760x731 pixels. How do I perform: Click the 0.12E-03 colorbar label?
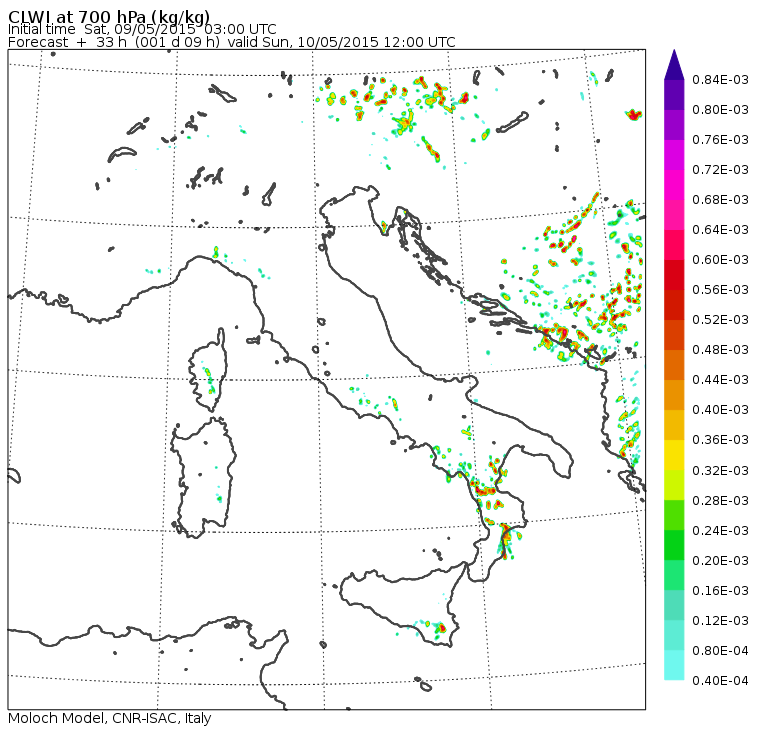(720, 621)
